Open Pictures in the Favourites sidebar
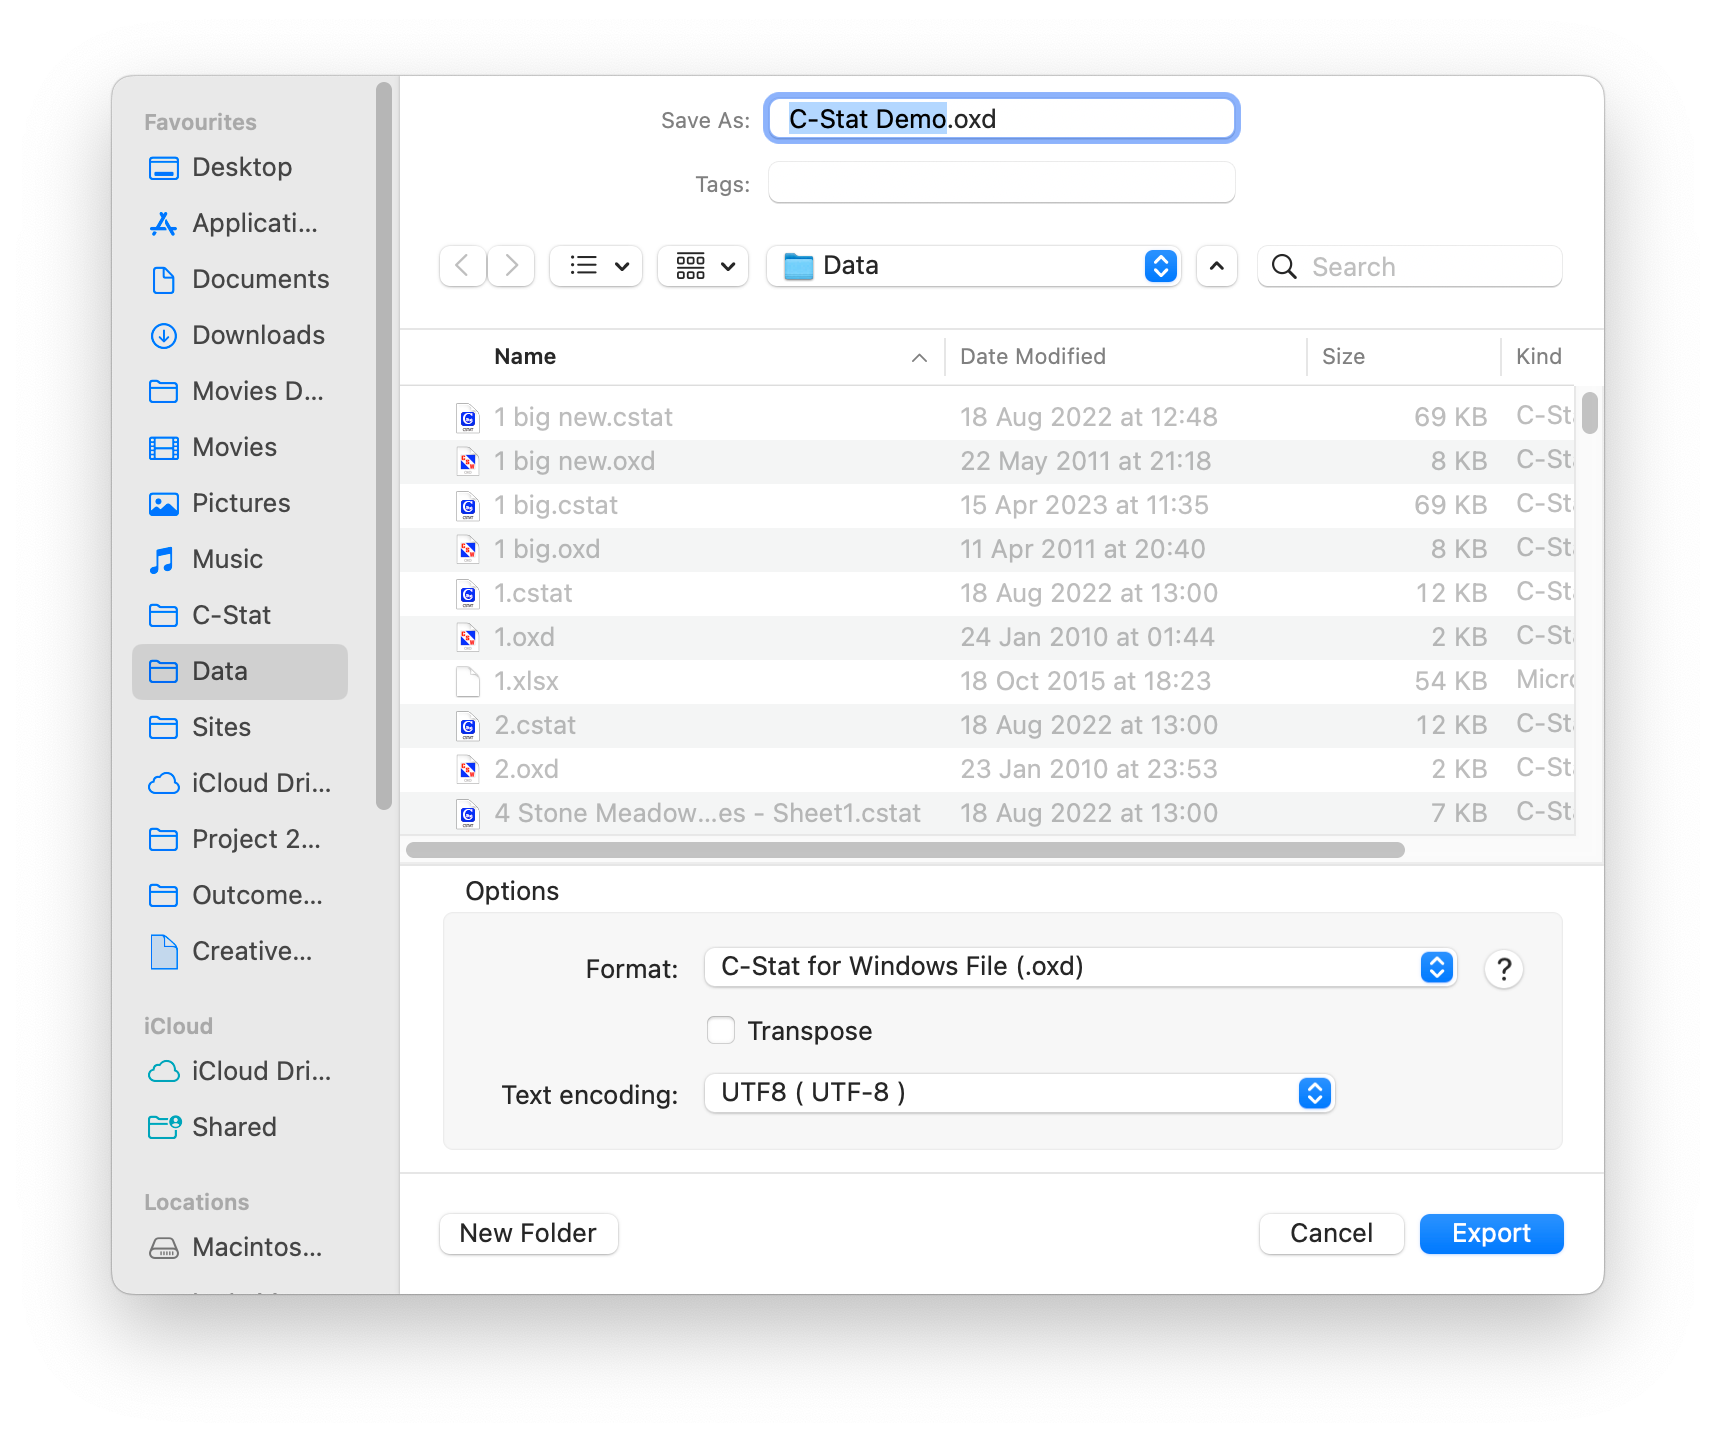This screenshot has width=1716, height=1442. (238, 504)
